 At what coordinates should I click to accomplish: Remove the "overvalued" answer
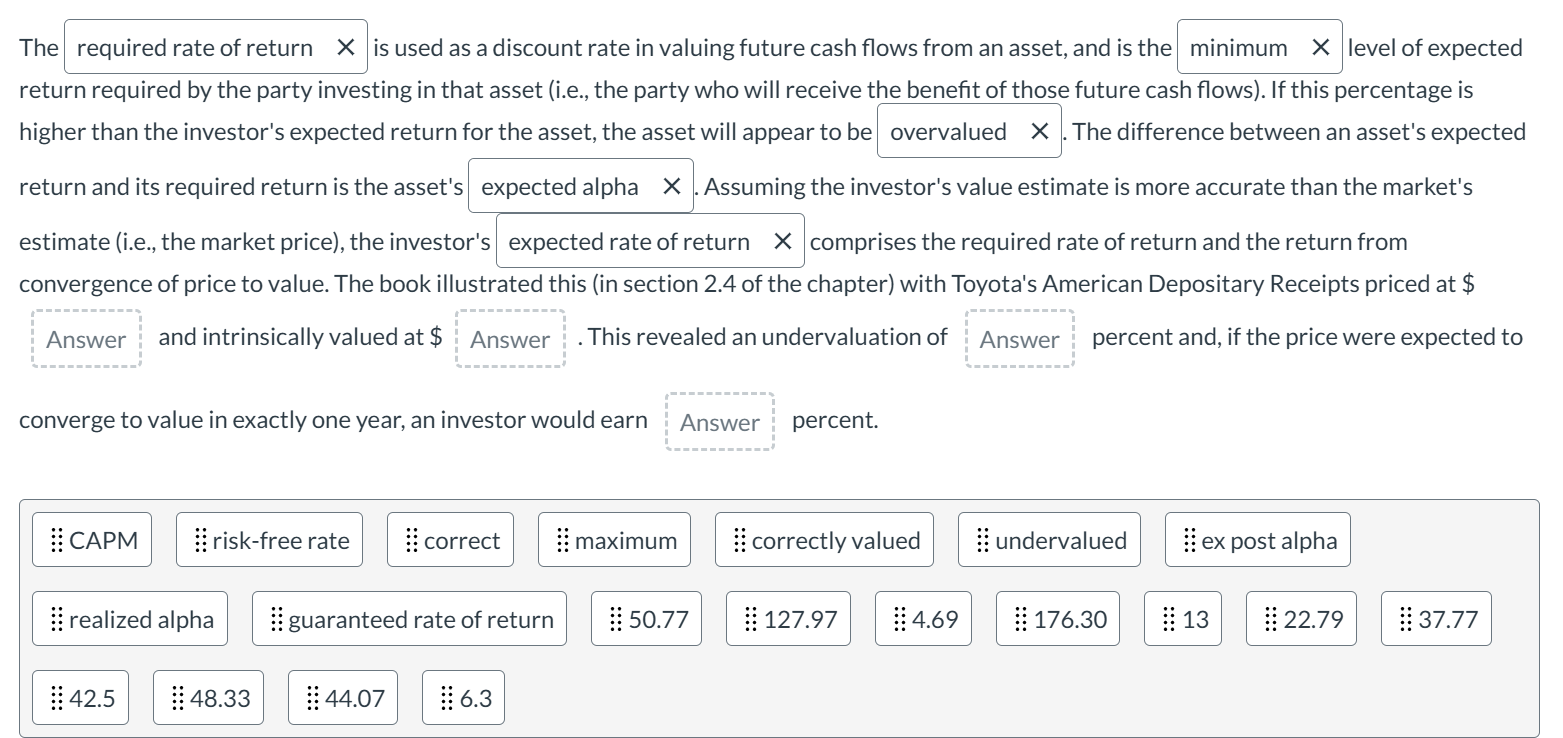pyautogui.click(x=1042, y=130)
